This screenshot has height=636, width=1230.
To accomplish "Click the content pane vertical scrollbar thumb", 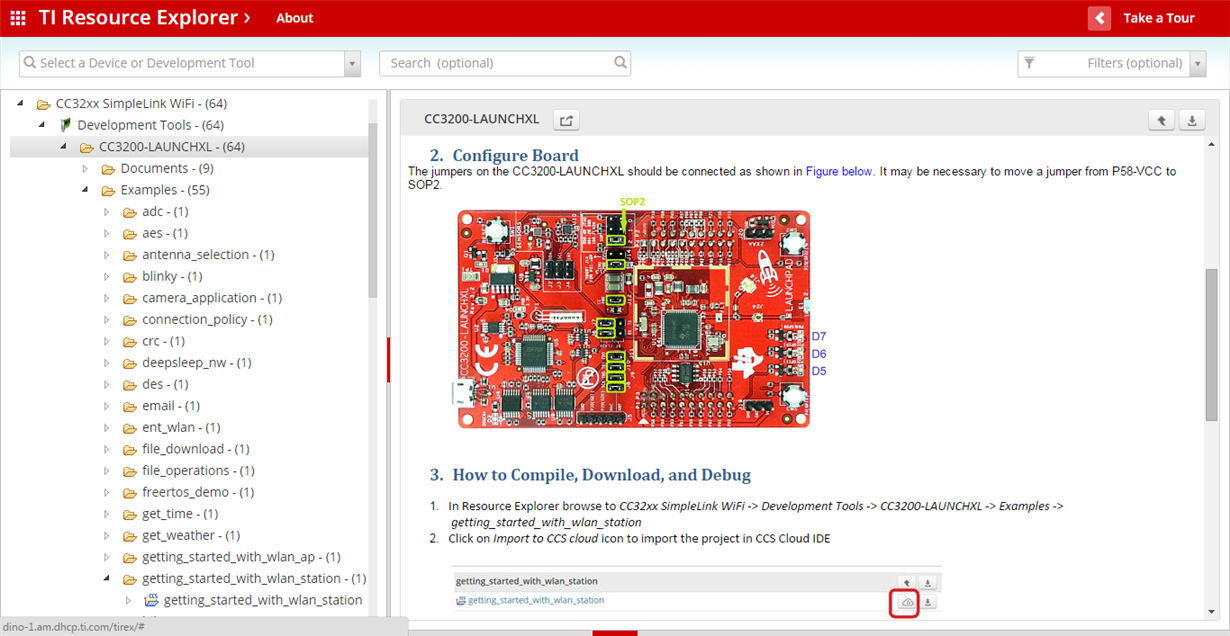I will 1212,345.
